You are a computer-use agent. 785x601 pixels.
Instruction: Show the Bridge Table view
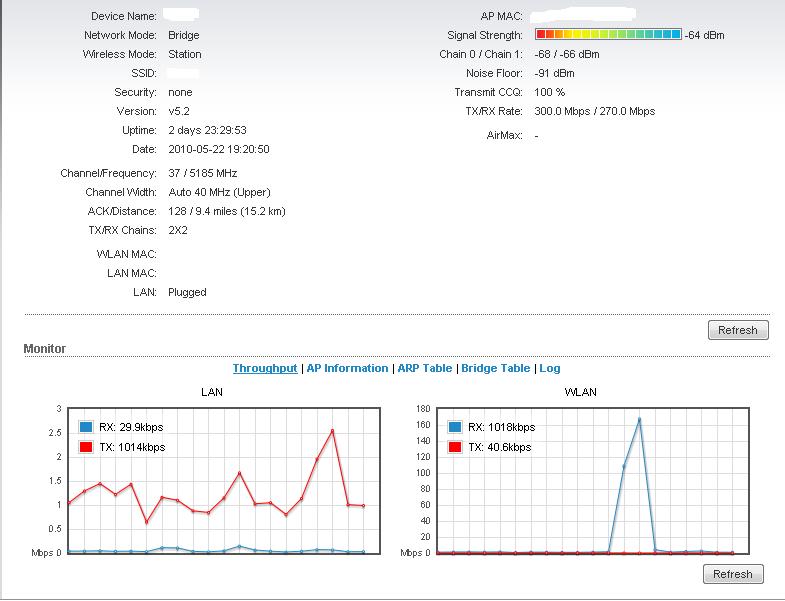pyautogui.click(x=495, y=368)
